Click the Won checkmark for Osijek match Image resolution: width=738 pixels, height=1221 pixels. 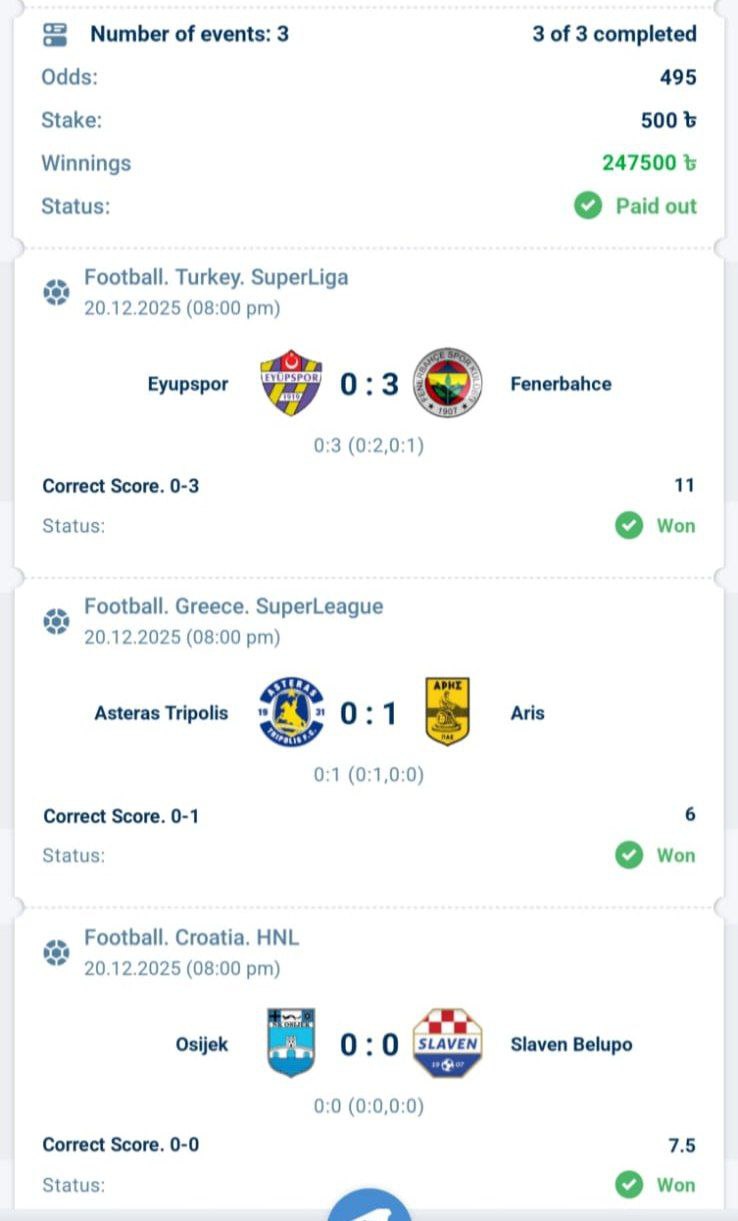pos(629,1185)
